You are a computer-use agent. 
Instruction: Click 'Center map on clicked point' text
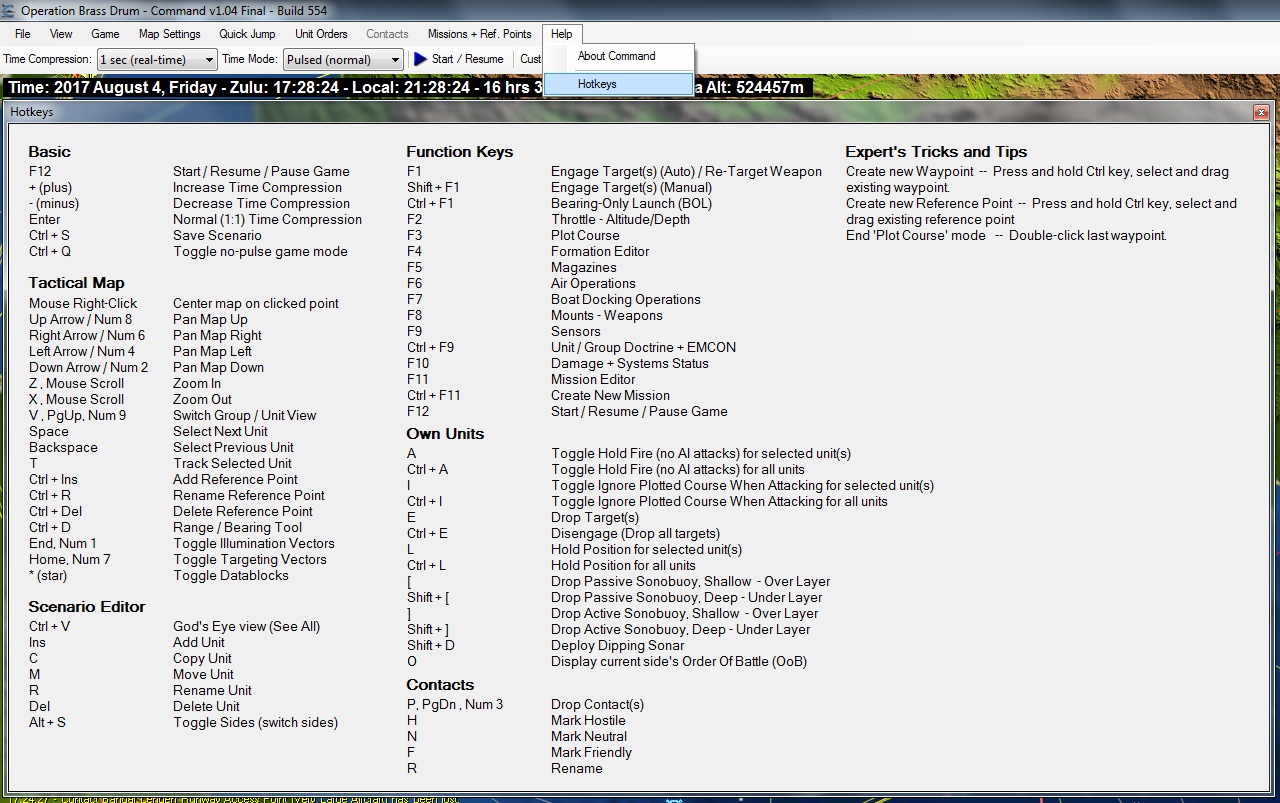click(x=256, y=303)
